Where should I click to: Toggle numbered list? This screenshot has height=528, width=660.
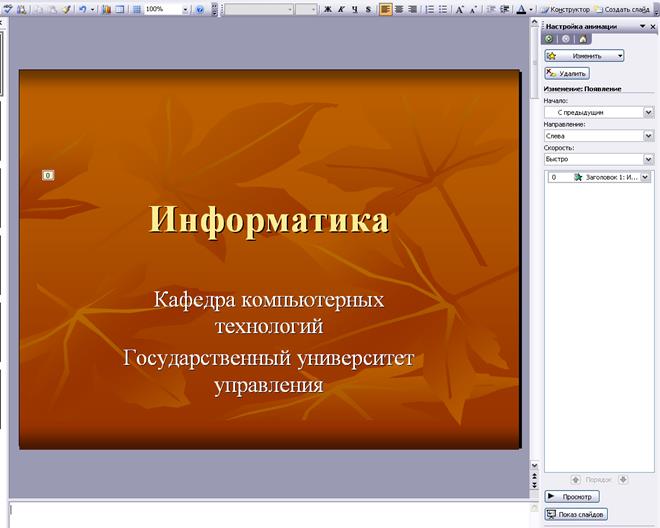tap(429, 9)
